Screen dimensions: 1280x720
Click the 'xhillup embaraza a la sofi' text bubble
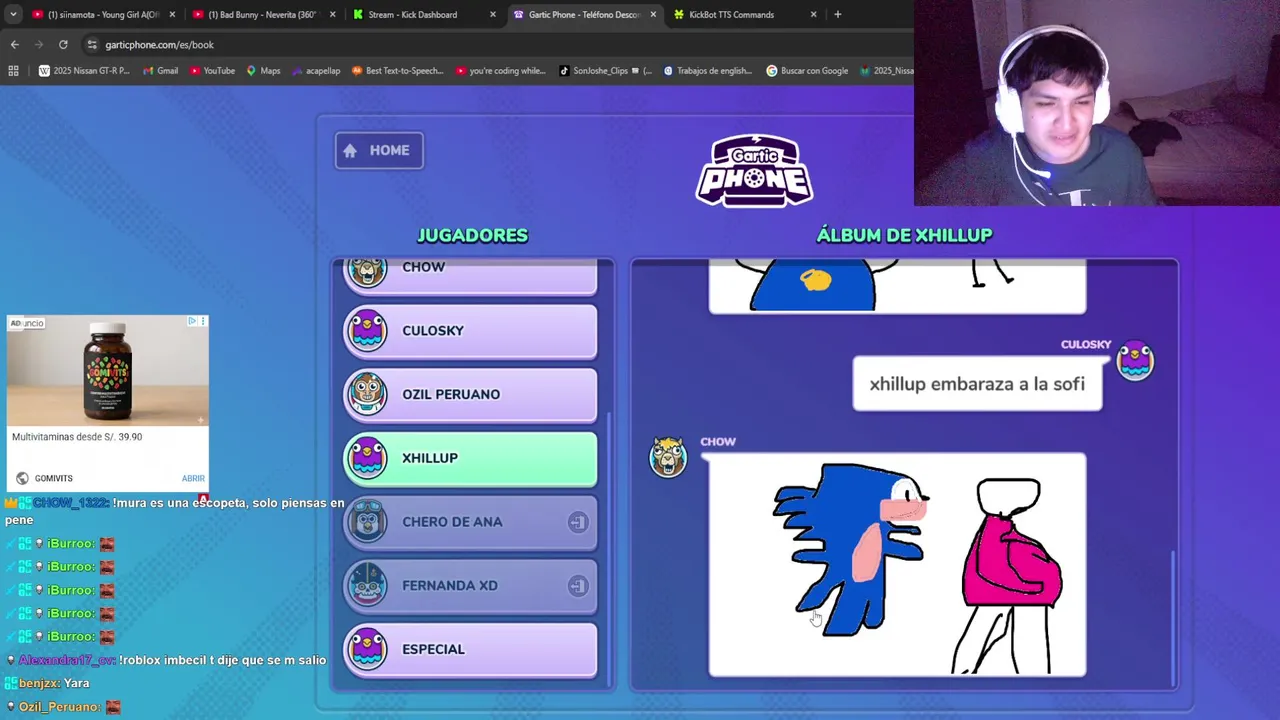tap(977, 384)
